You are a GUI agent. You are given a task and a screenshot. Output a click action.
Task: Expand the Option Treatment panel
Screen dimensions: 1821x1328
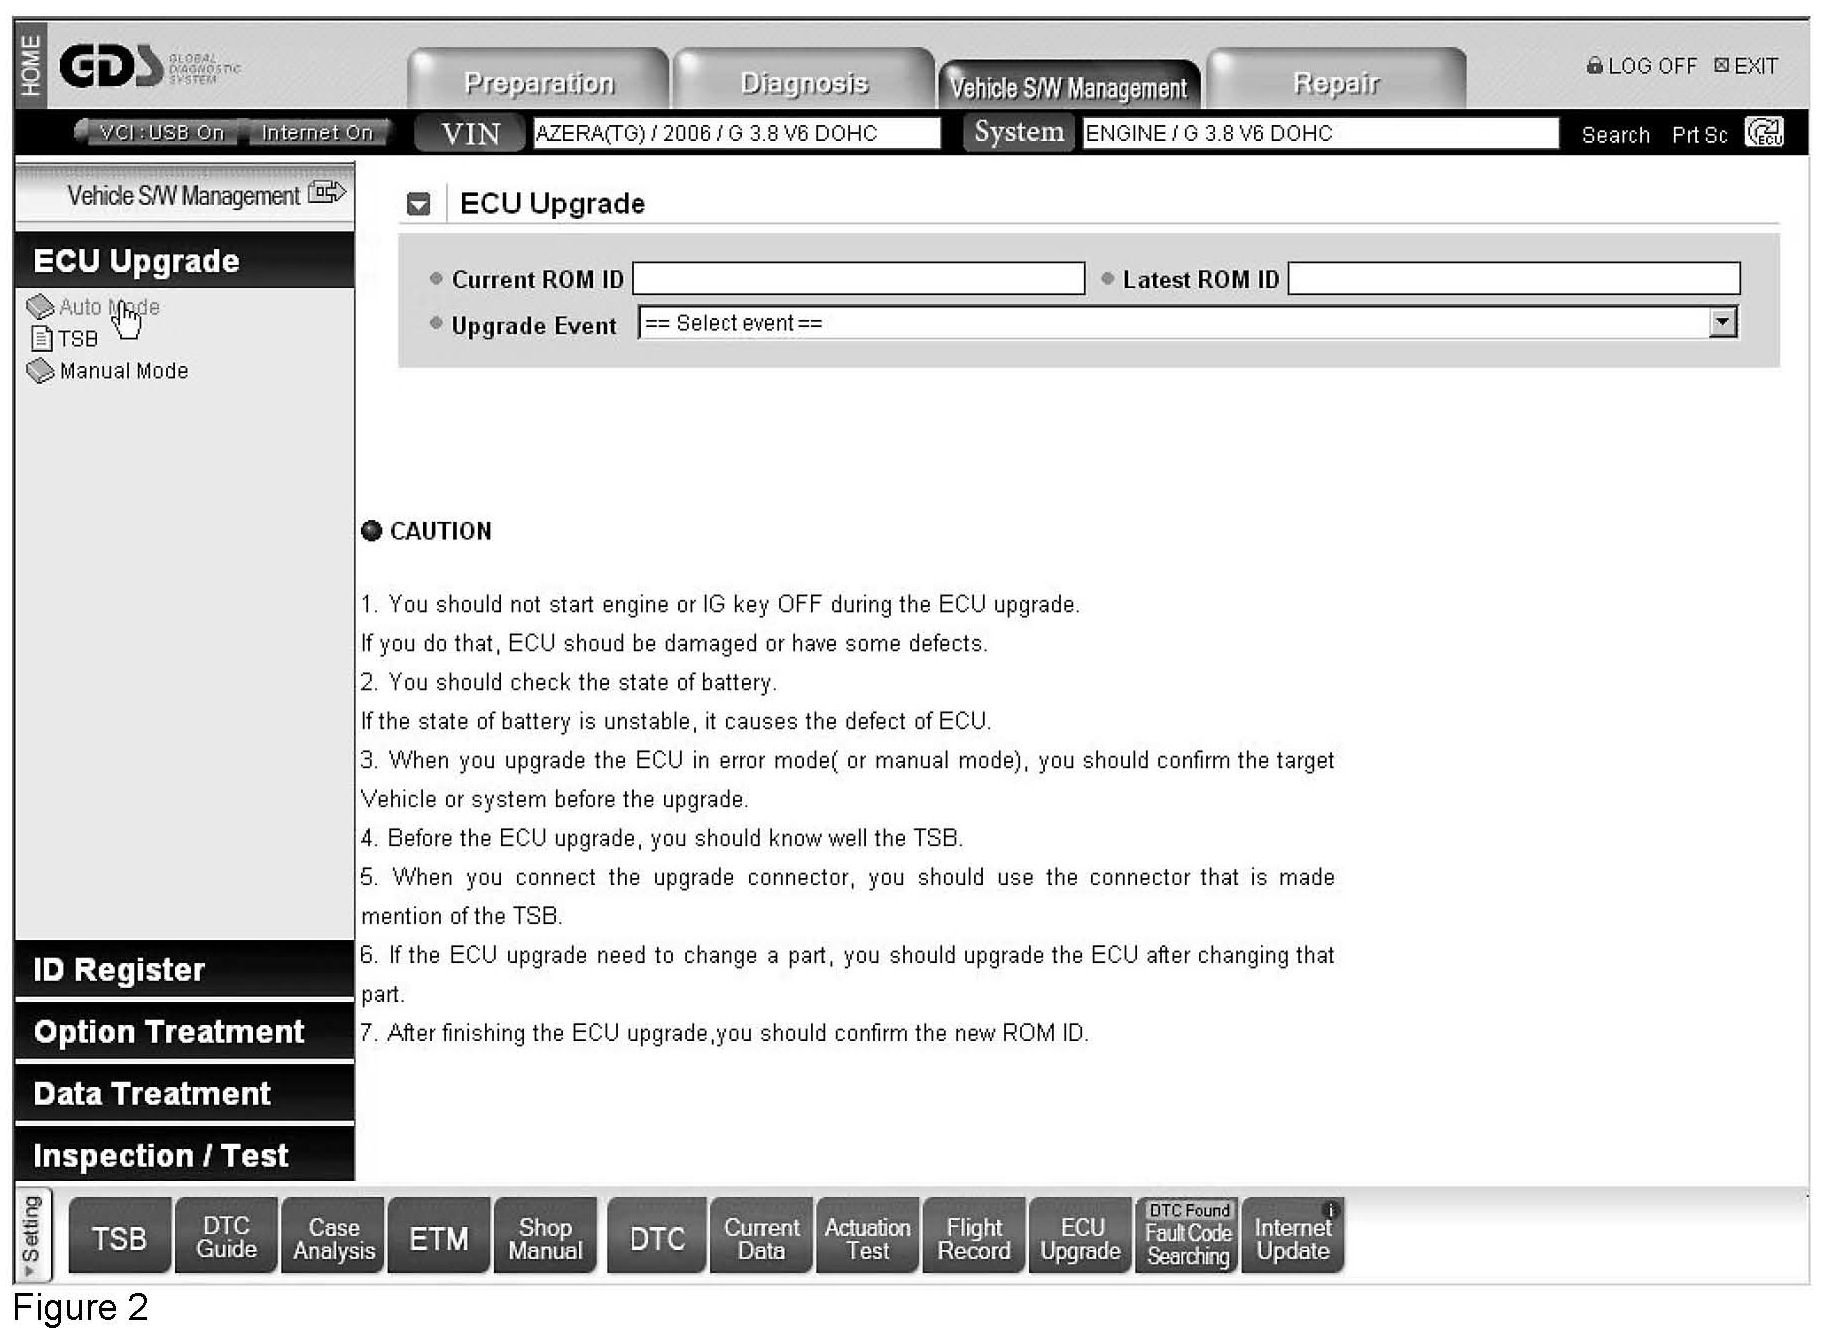point(184,1031)
